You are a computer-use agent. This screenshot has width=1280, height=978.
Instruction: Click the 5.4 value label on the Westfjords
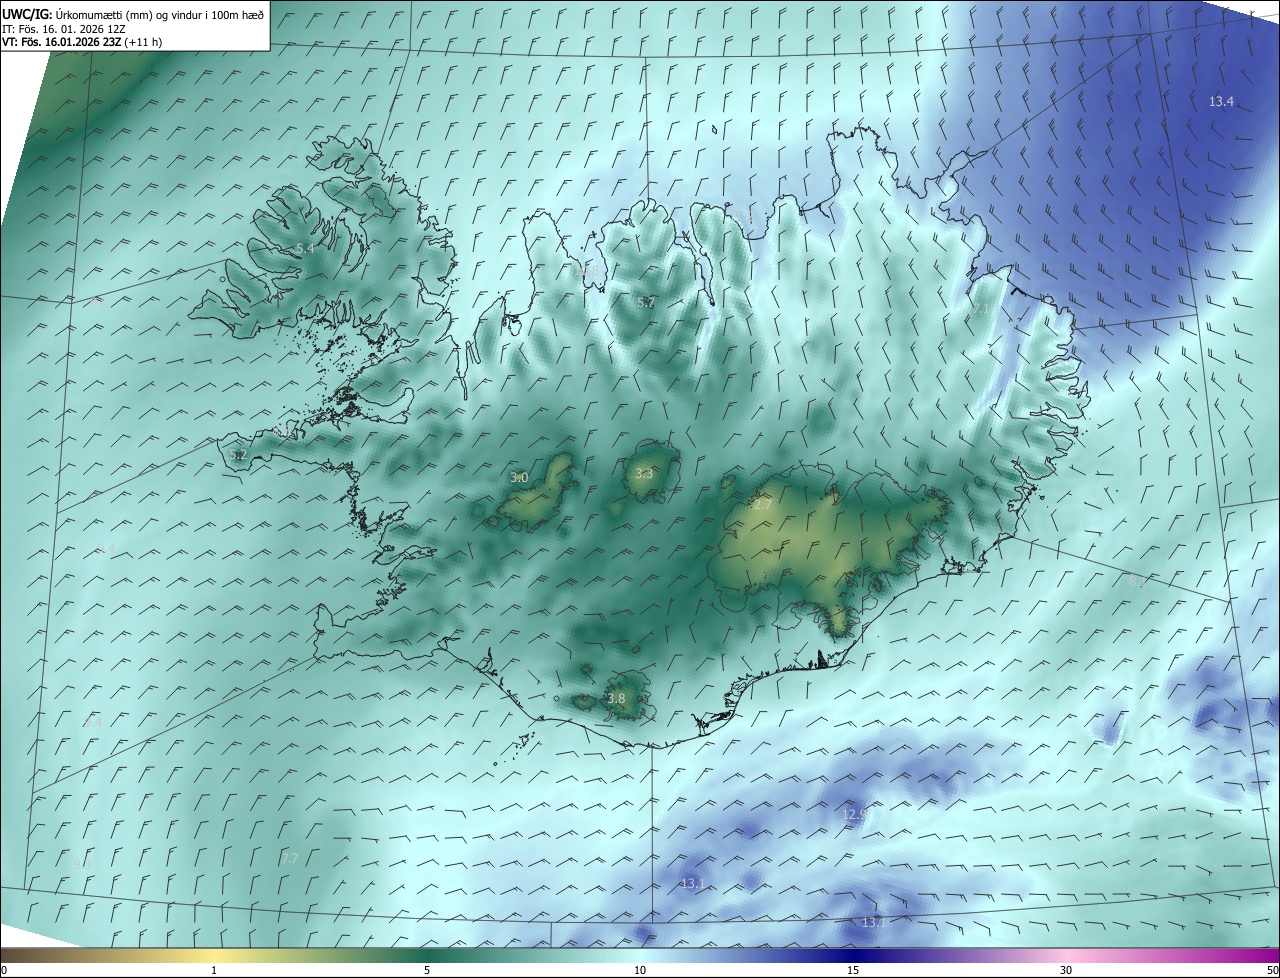305,248
